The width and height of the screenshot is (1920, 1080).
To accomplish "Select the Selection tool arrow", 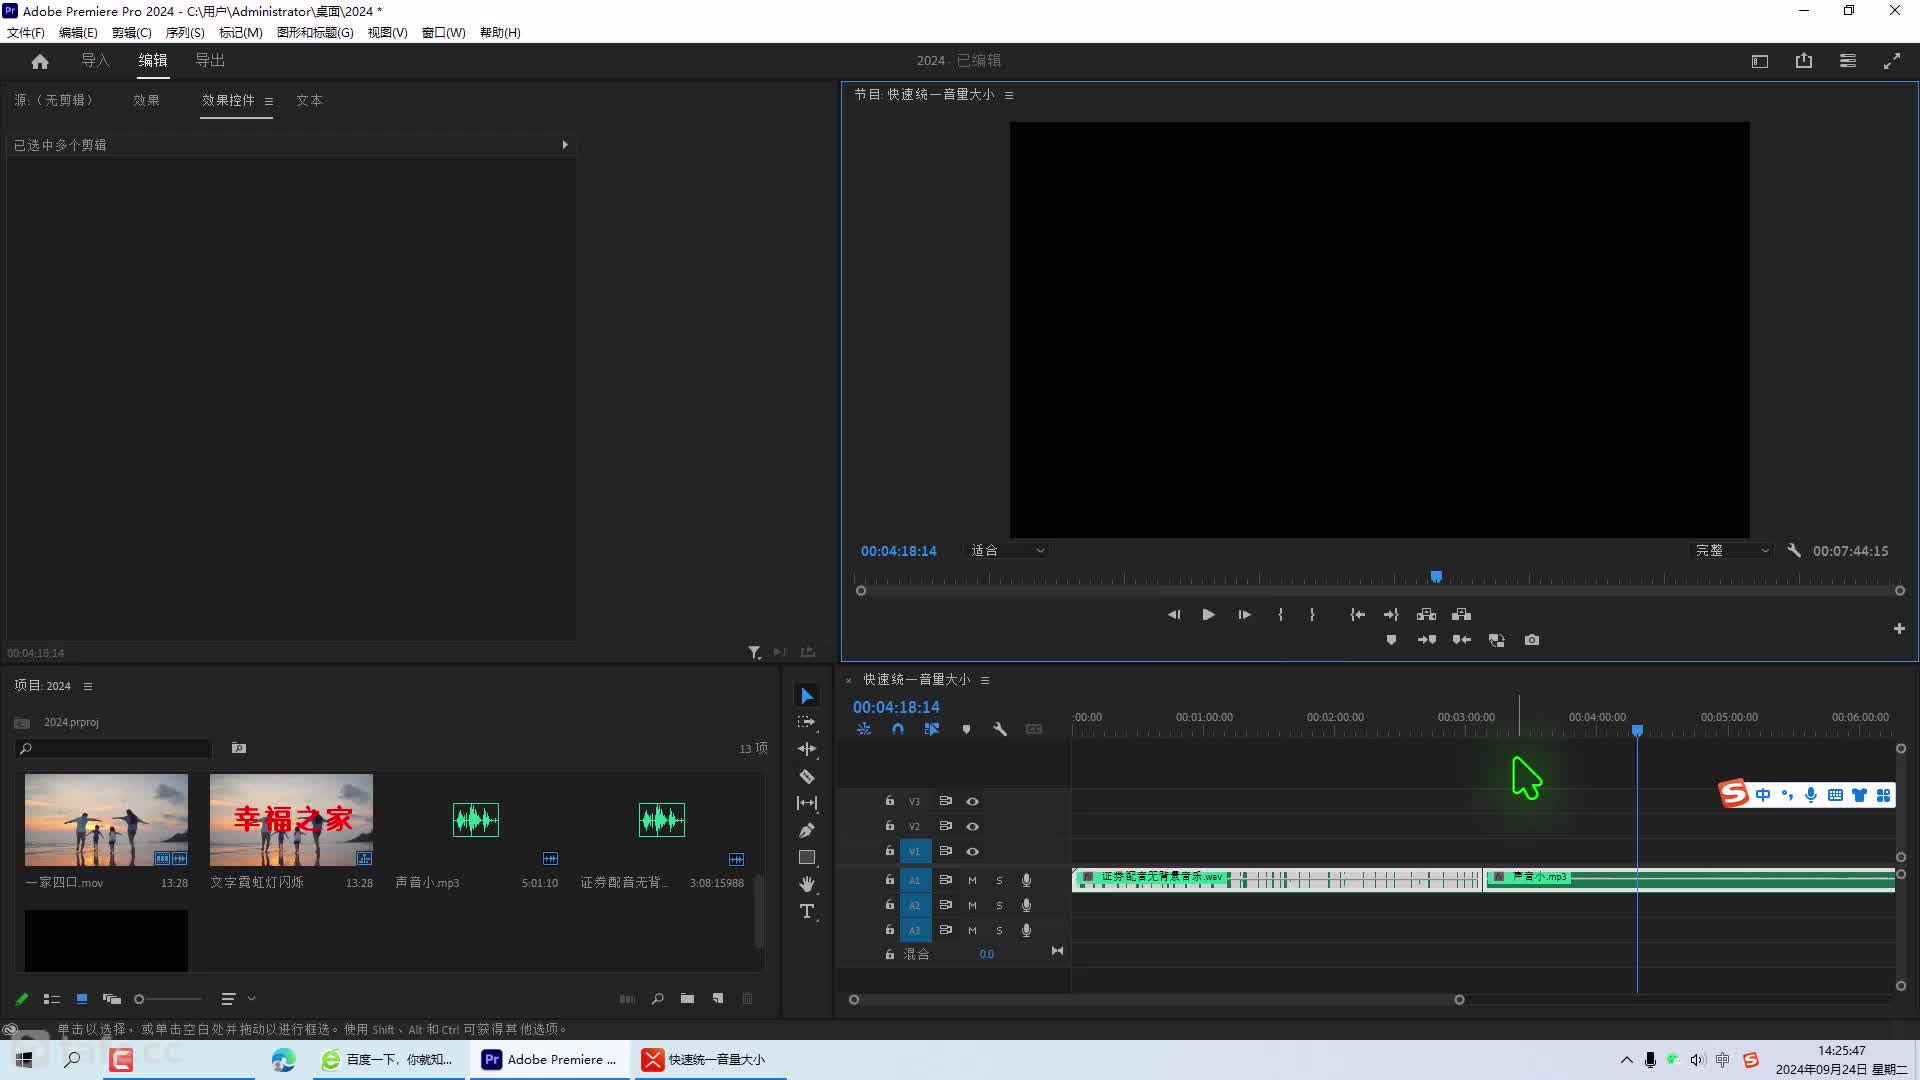I will click(807, 695).
